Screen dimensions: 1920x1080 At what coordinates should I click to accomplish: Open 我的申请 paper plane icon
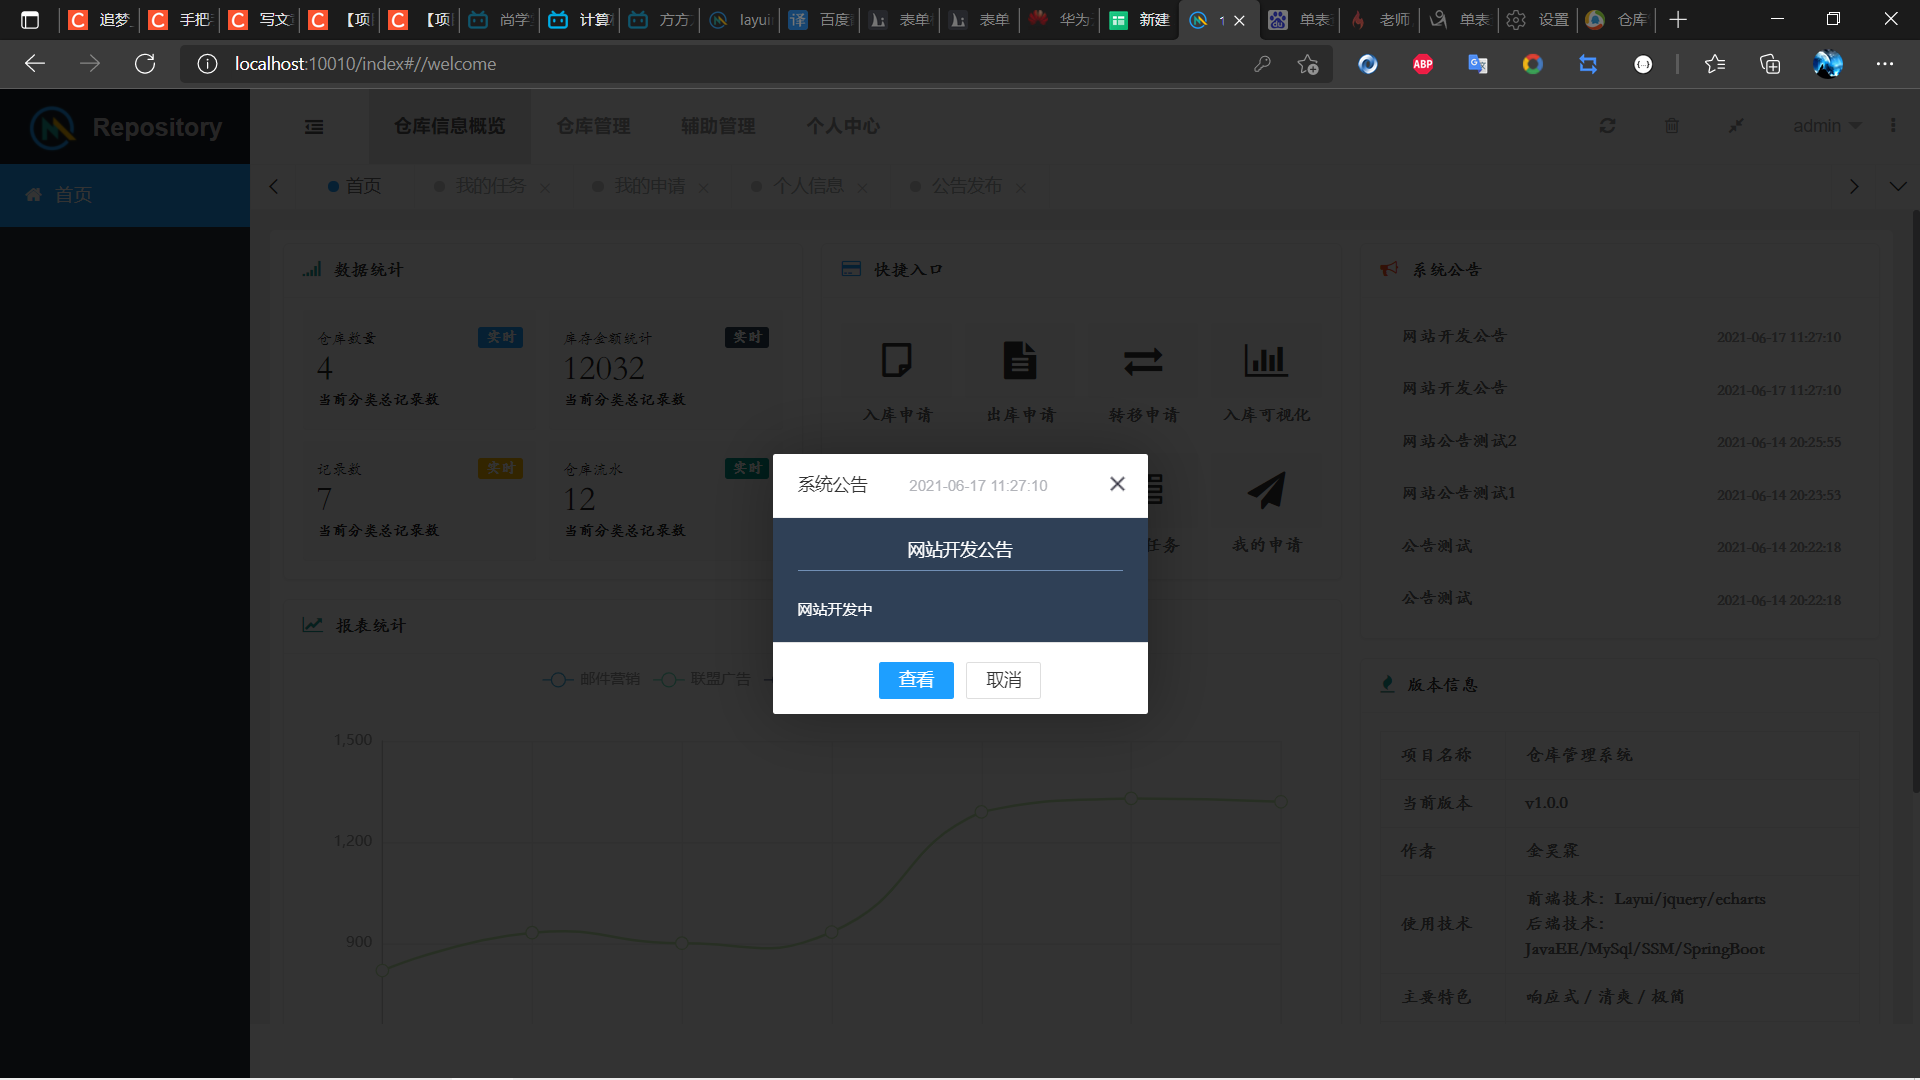(1266, 491)
